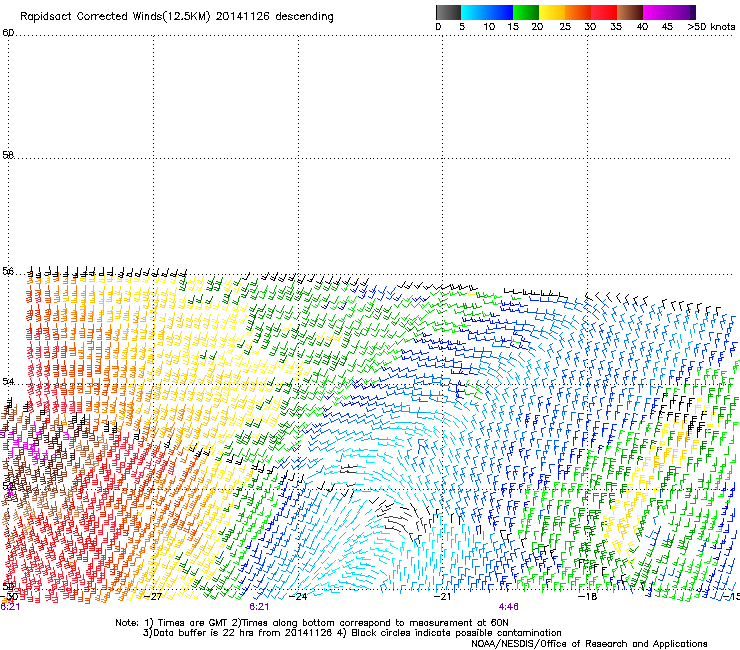Screen dimensions: 740x650
Task: Click the date label '20141126 descending'
Action: 275,17
